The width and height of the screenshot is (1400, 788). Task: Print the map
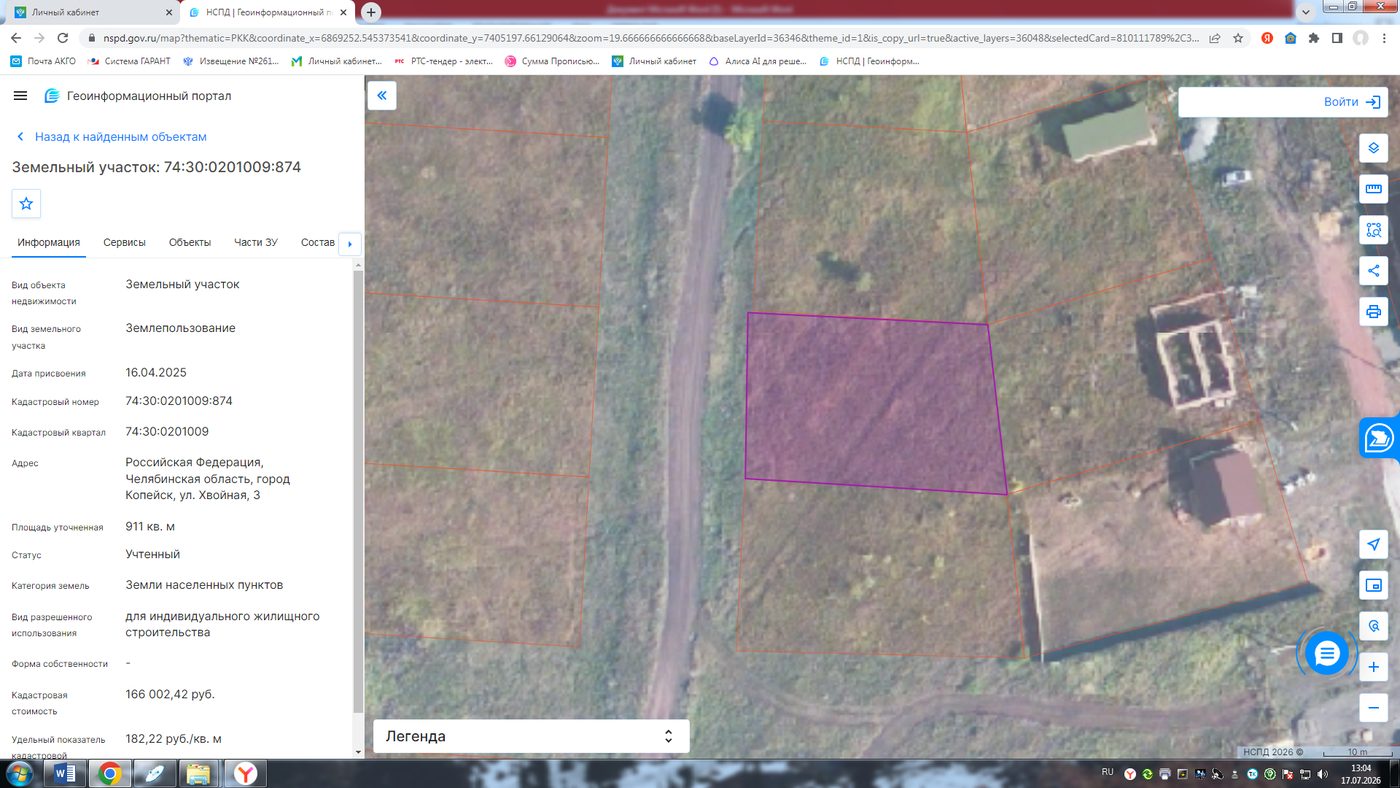(x=1373, y=312)
